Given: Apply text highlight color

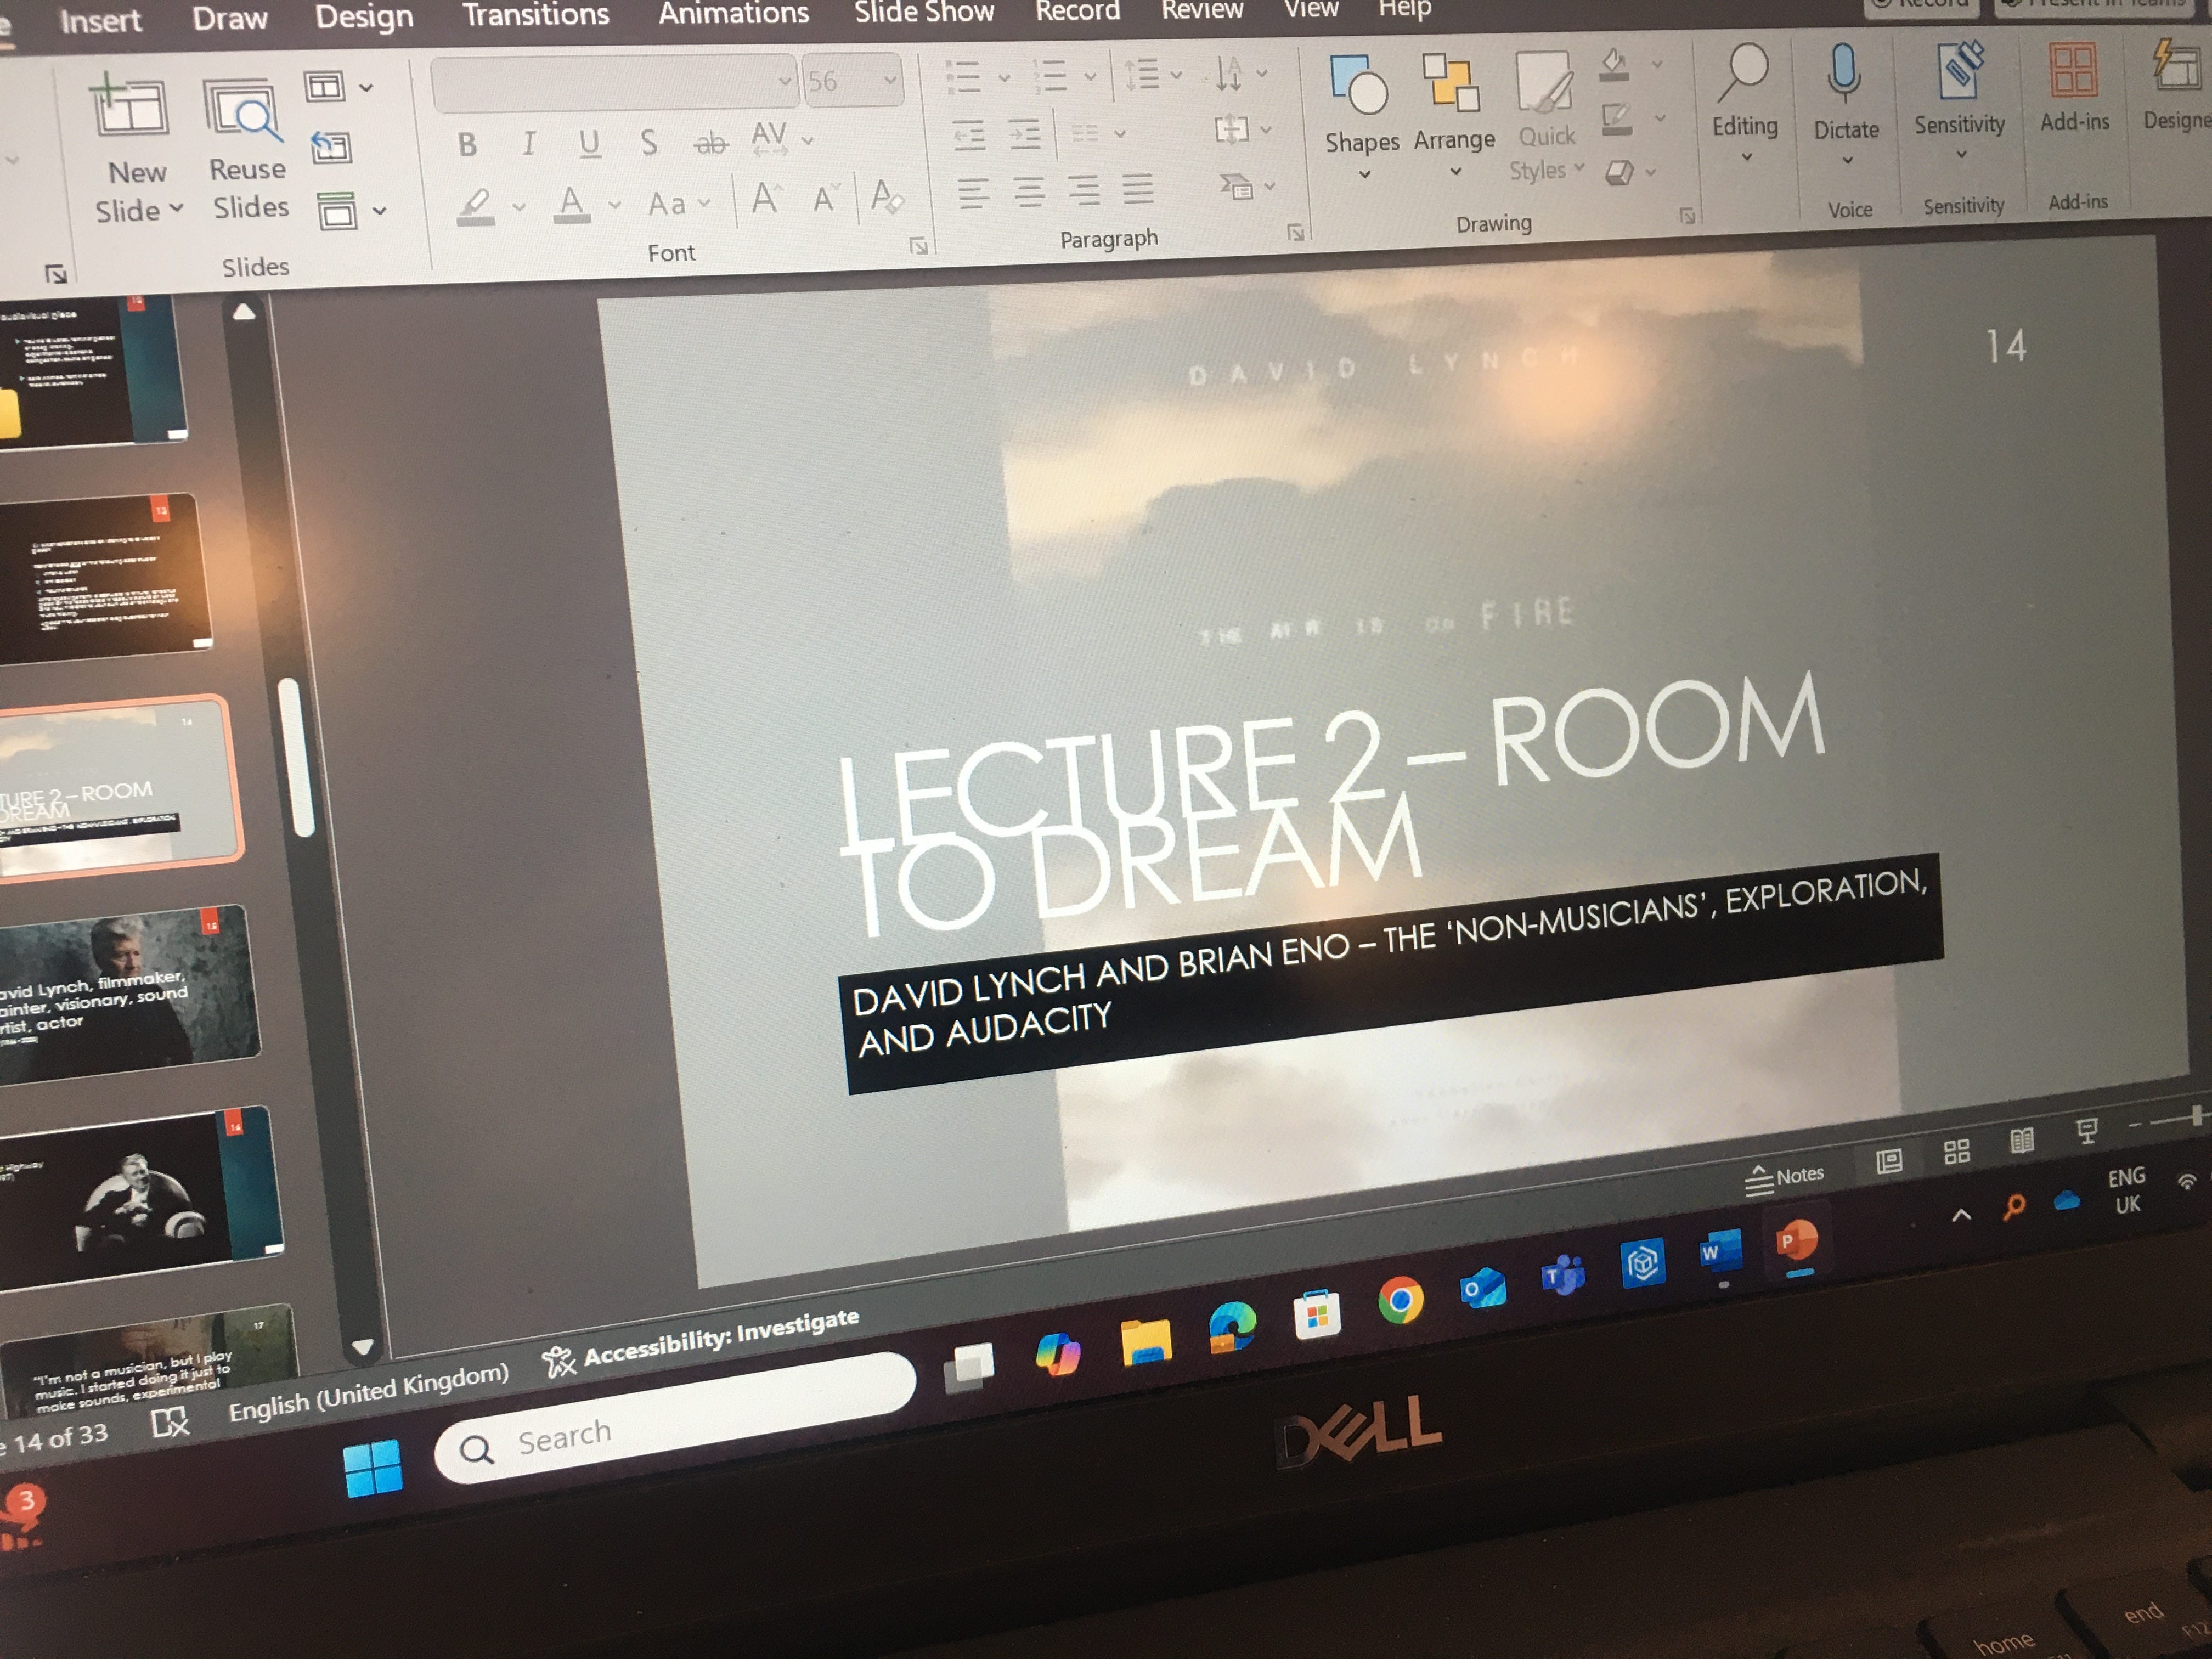Looking at the screenshot, I should (x=475, y=207).
